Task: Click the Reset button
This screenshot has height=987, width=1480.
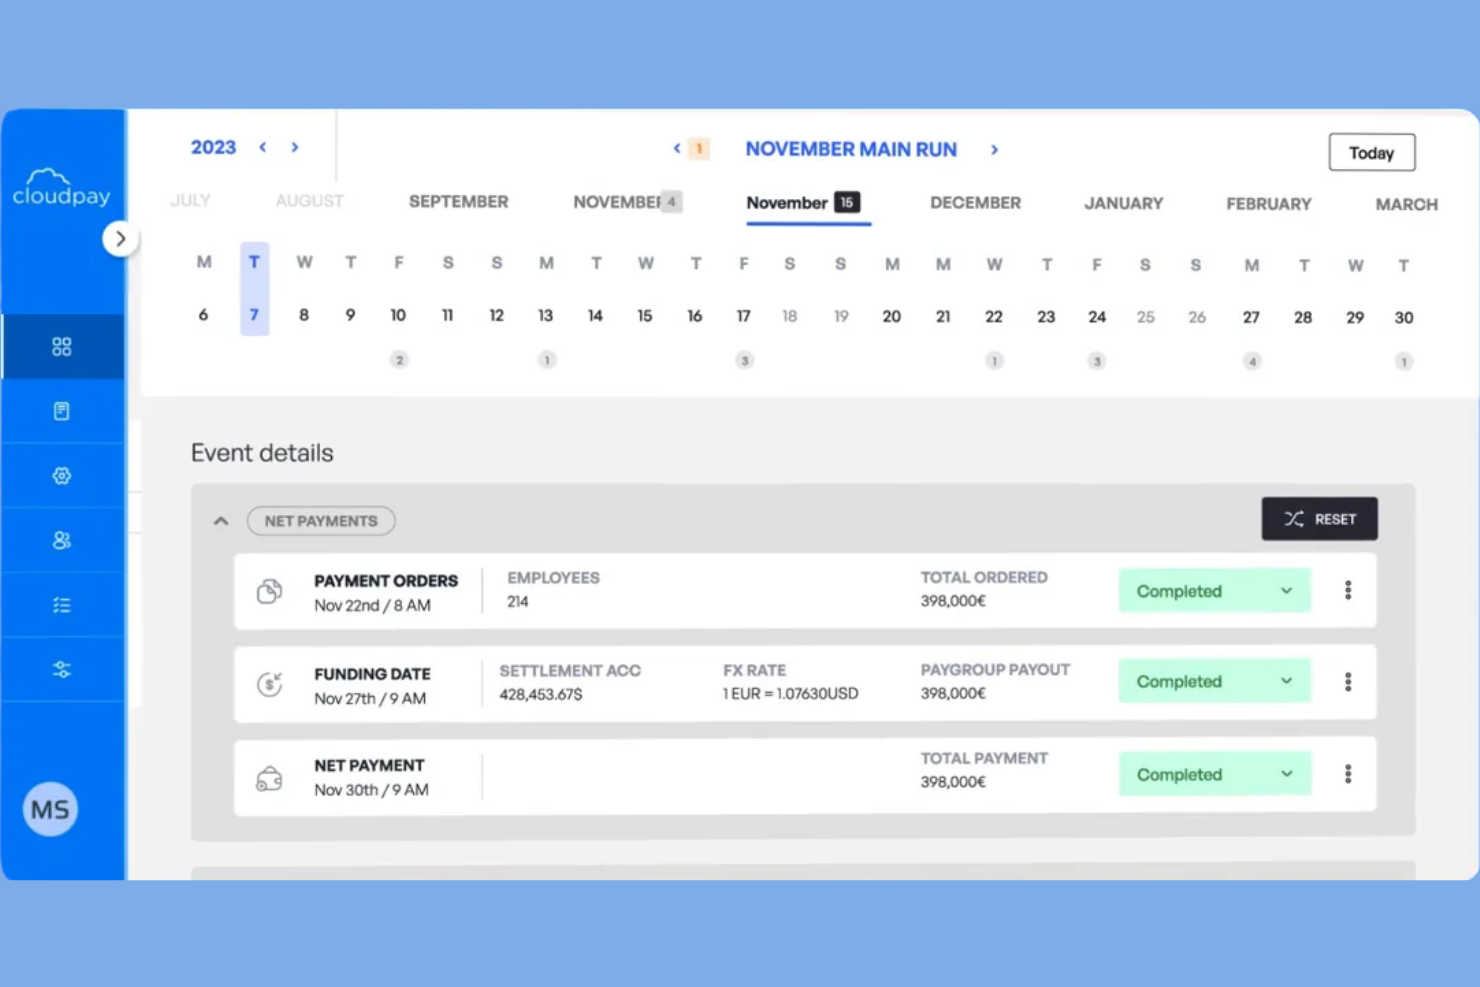Action: pos(1319,519)
